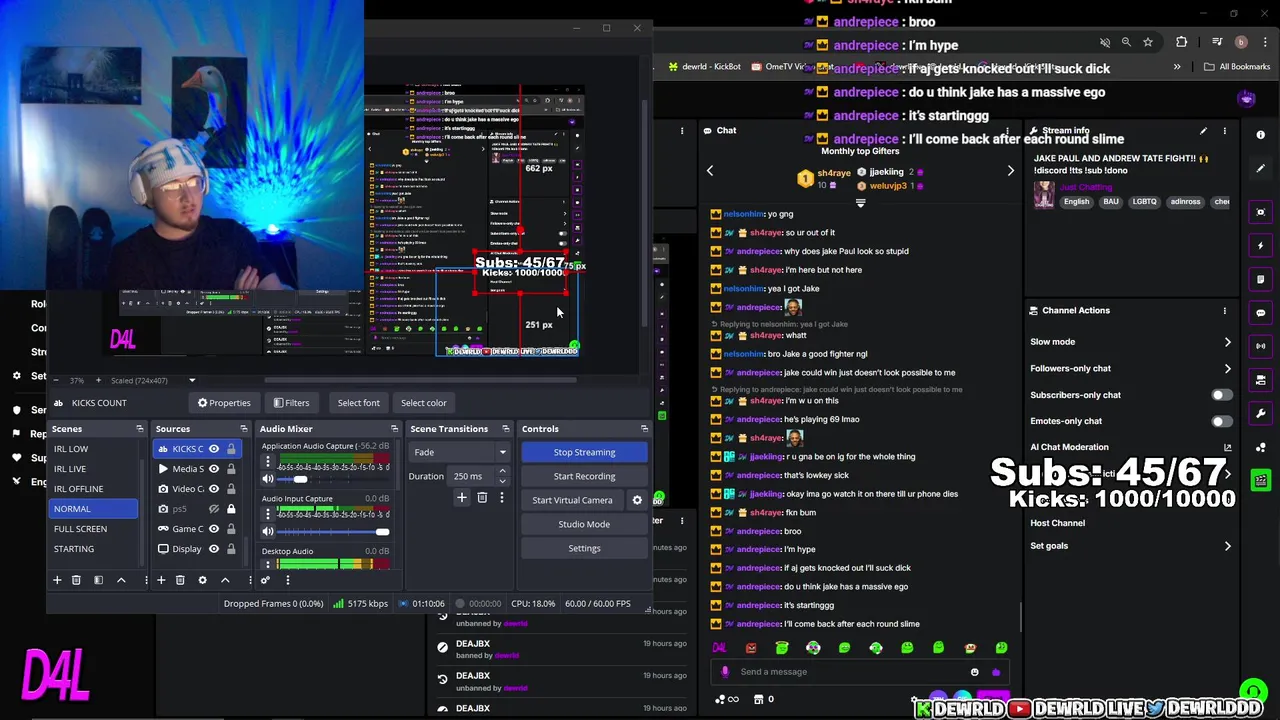Open virtual camera settings gear

point(637,500)
